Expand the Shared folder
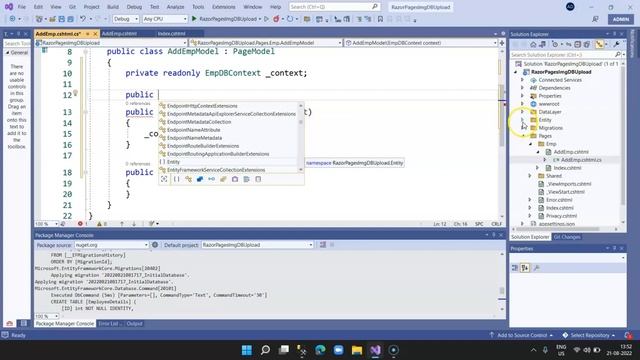This screenshot has width=640, height=360. click(530, 176)
